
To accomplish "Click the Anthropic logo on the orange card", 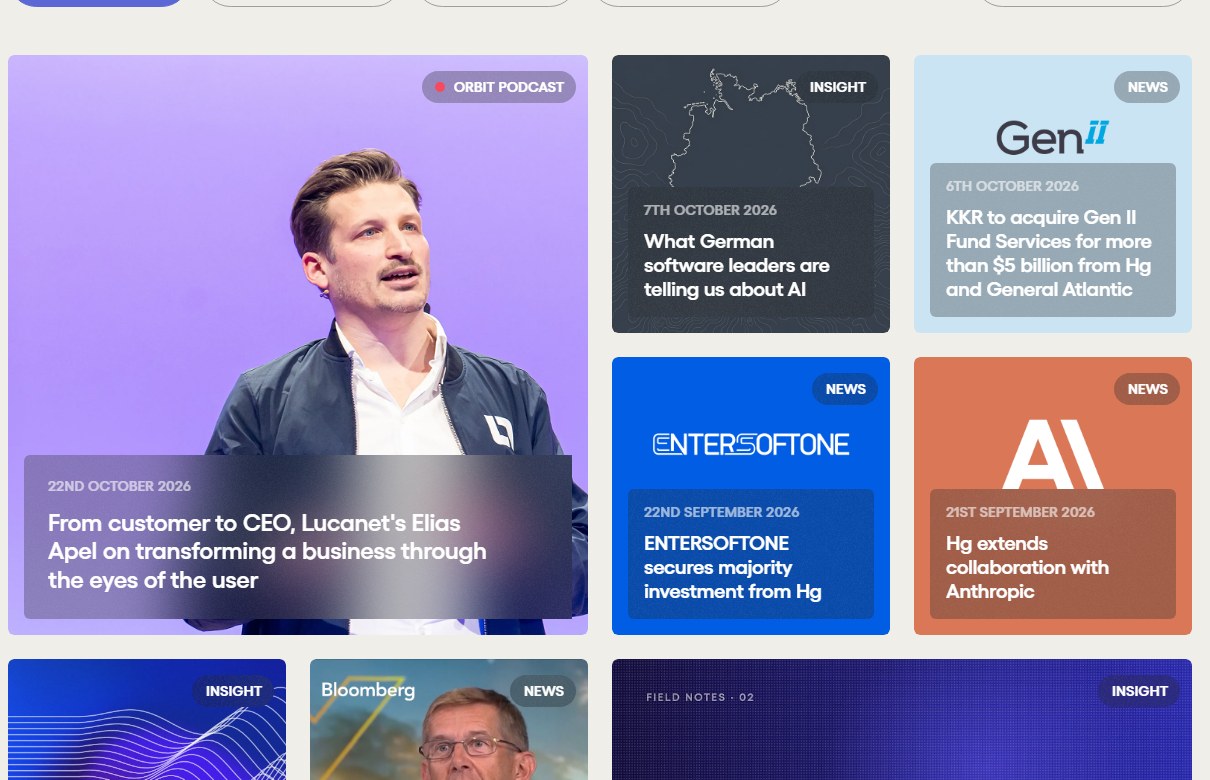I will 1053,454.
